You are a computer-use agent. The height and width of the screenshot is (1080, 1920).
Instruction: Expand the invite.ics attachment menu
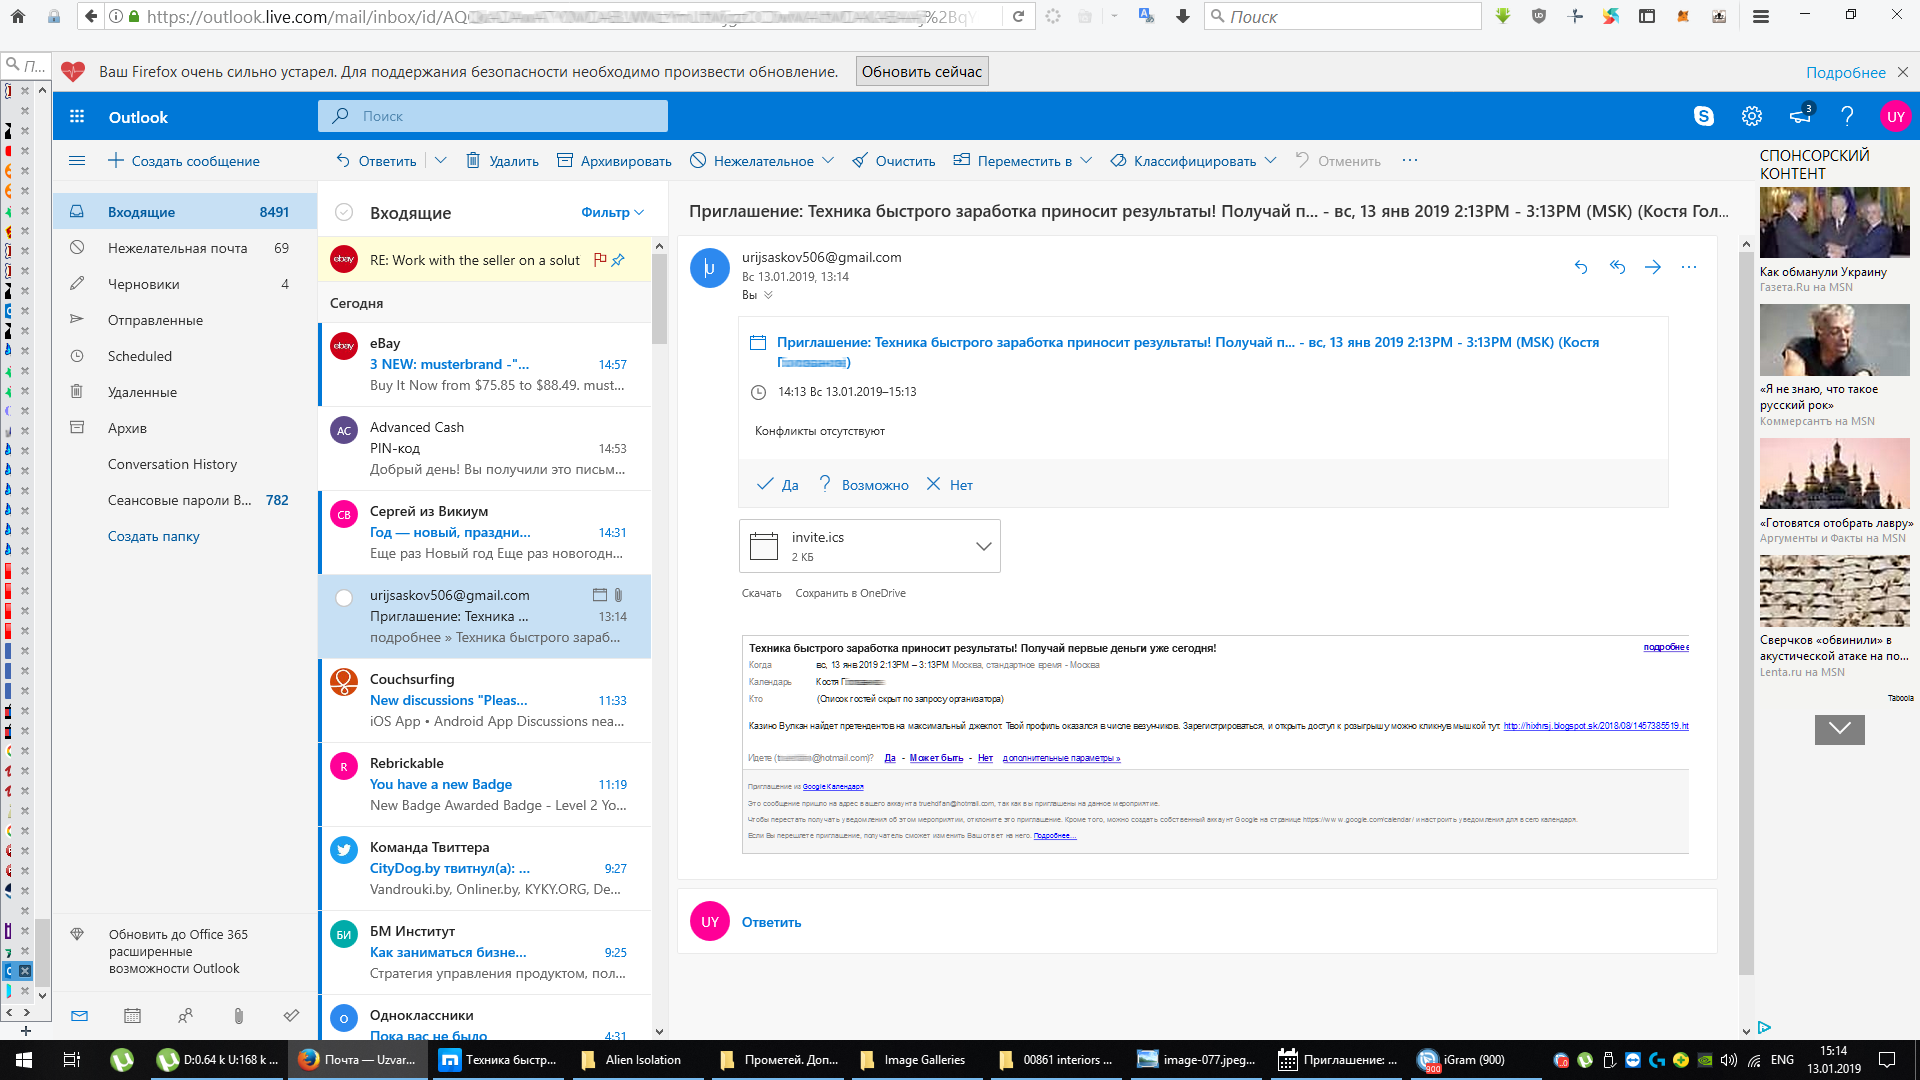tap(983, 546)
